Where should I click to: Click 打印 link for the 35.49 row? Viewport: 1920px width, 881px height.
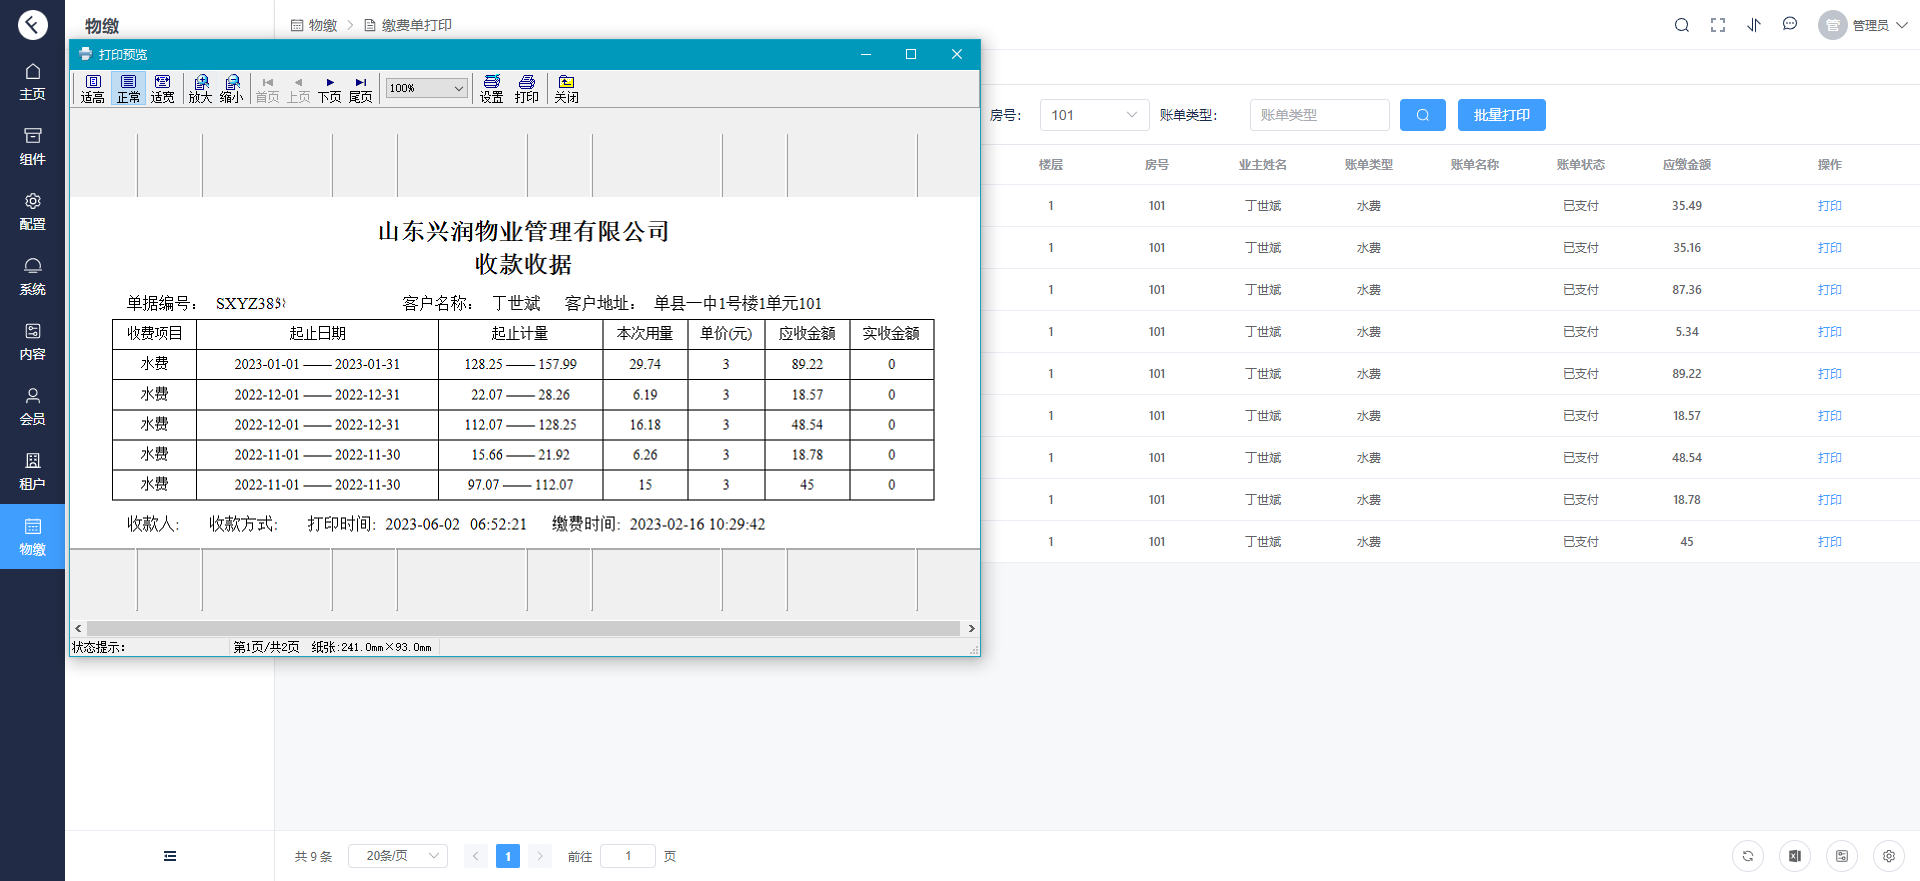[1830, 206]
